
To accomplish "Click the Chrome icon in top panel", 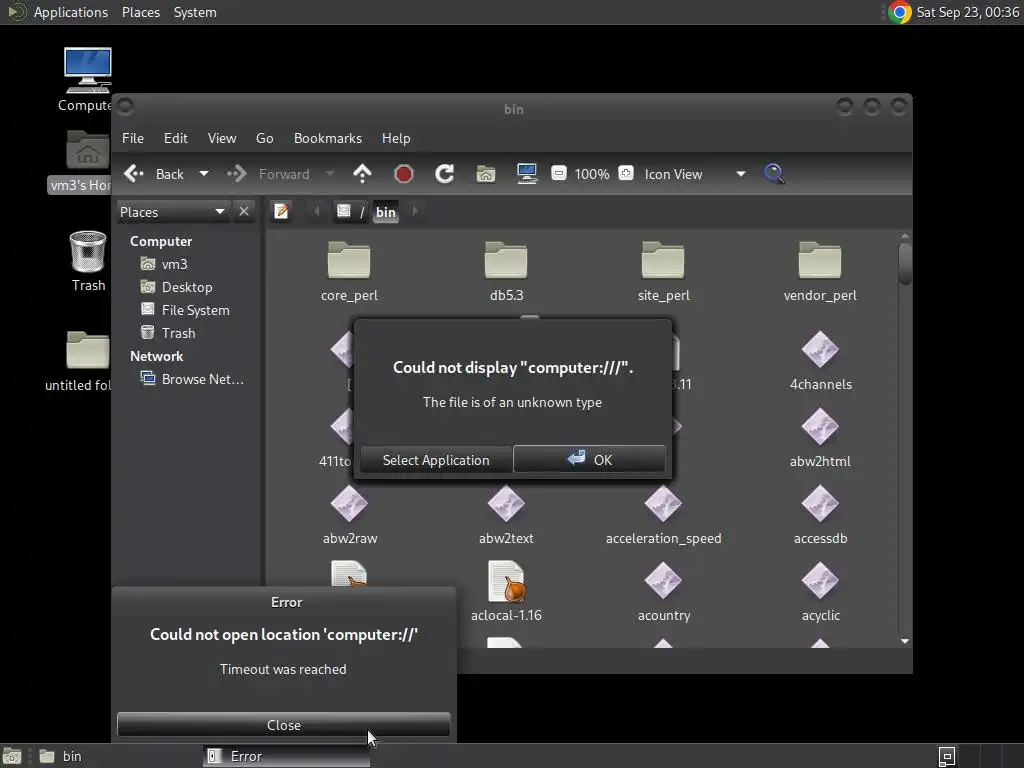I will point(900,12).
